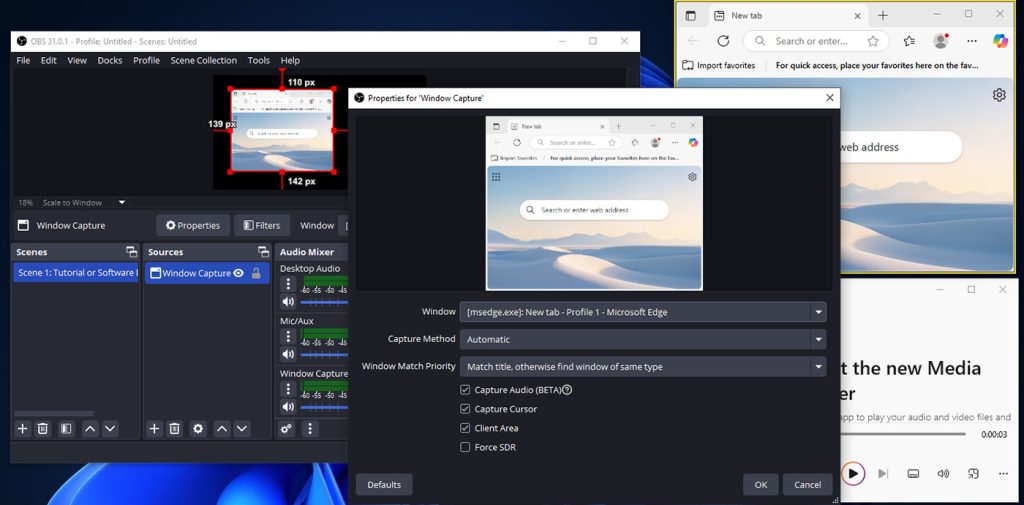Mute Window Capture audio speaker button
This screenshot has height=505, width=1024.
coord(288,406)
